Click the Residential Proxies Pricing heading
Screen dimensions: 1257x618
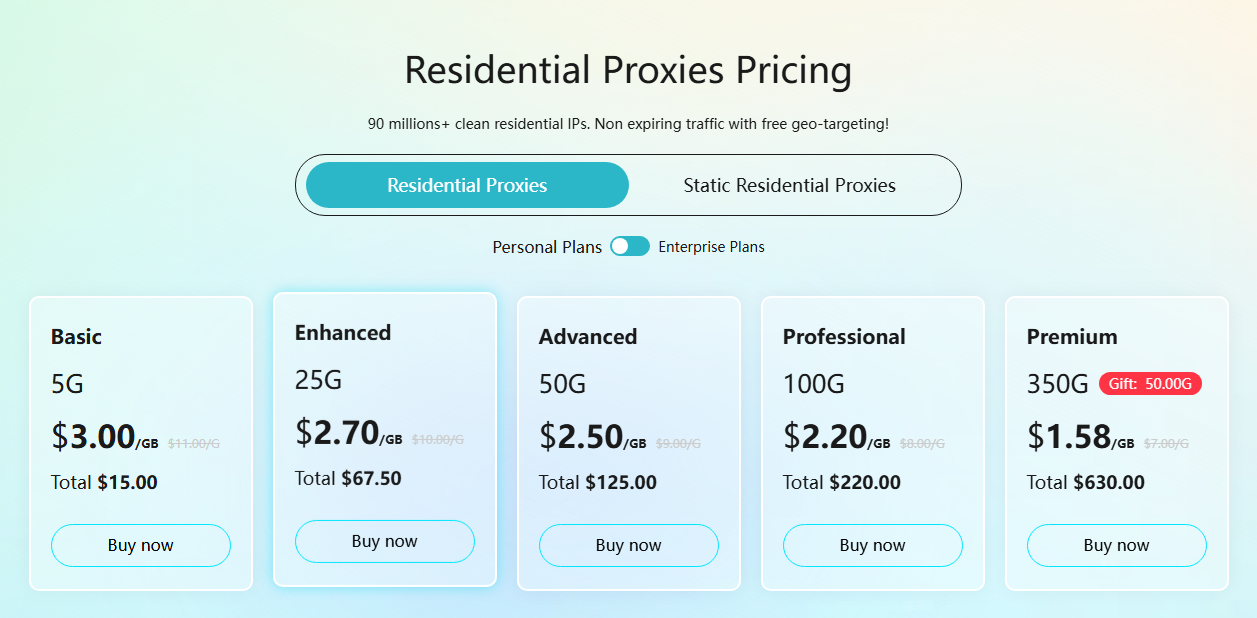pos(628,71)
